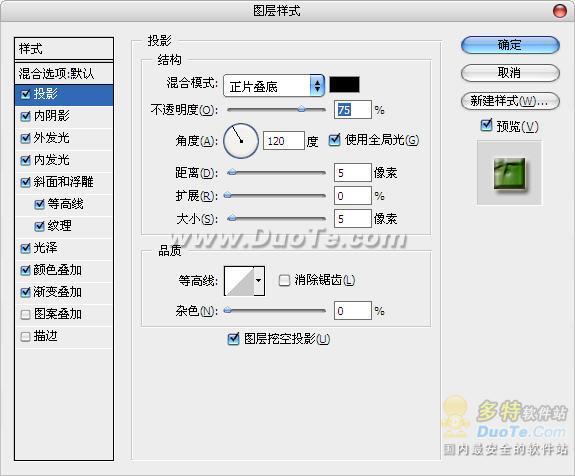This screenshot has height=476, width=575.
Task: Click the 角度 value field showing 120
Action: (283, 141)
